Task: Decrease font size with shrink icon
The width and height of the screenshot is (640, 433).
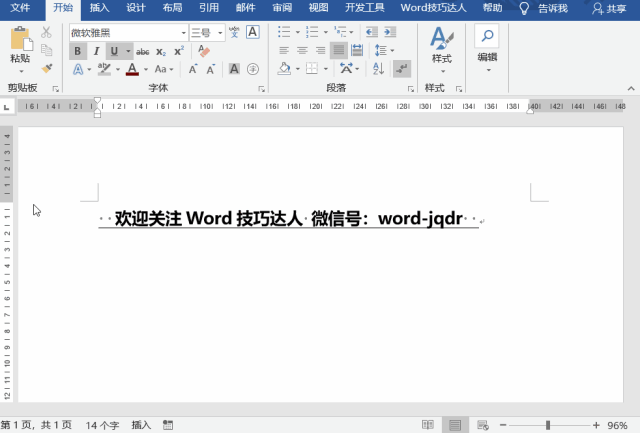Action: coord(211,69)
